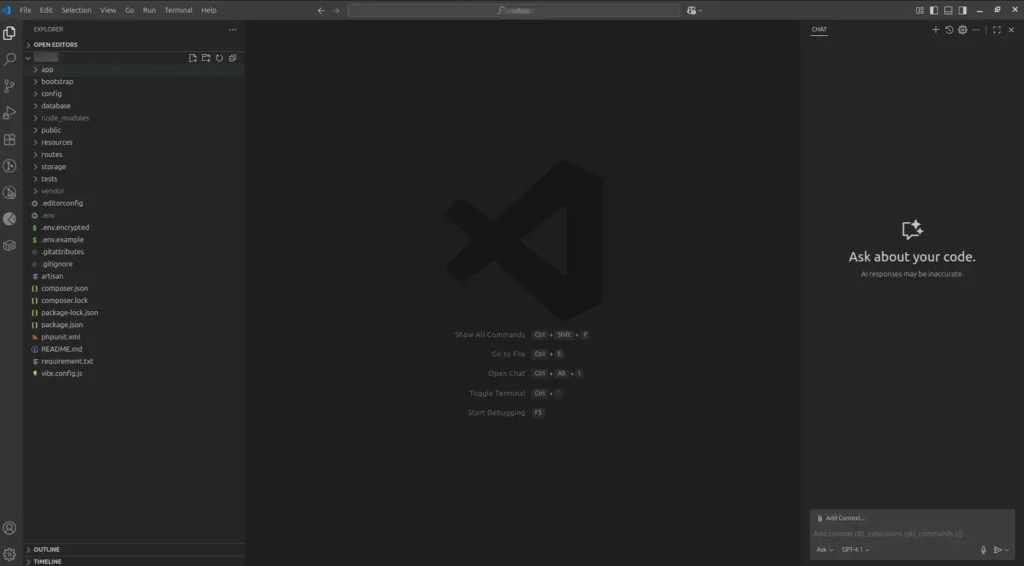Screen dimensions: 1024x566
Task: Open the Source Control view
Action: click(x=9, y=86)
